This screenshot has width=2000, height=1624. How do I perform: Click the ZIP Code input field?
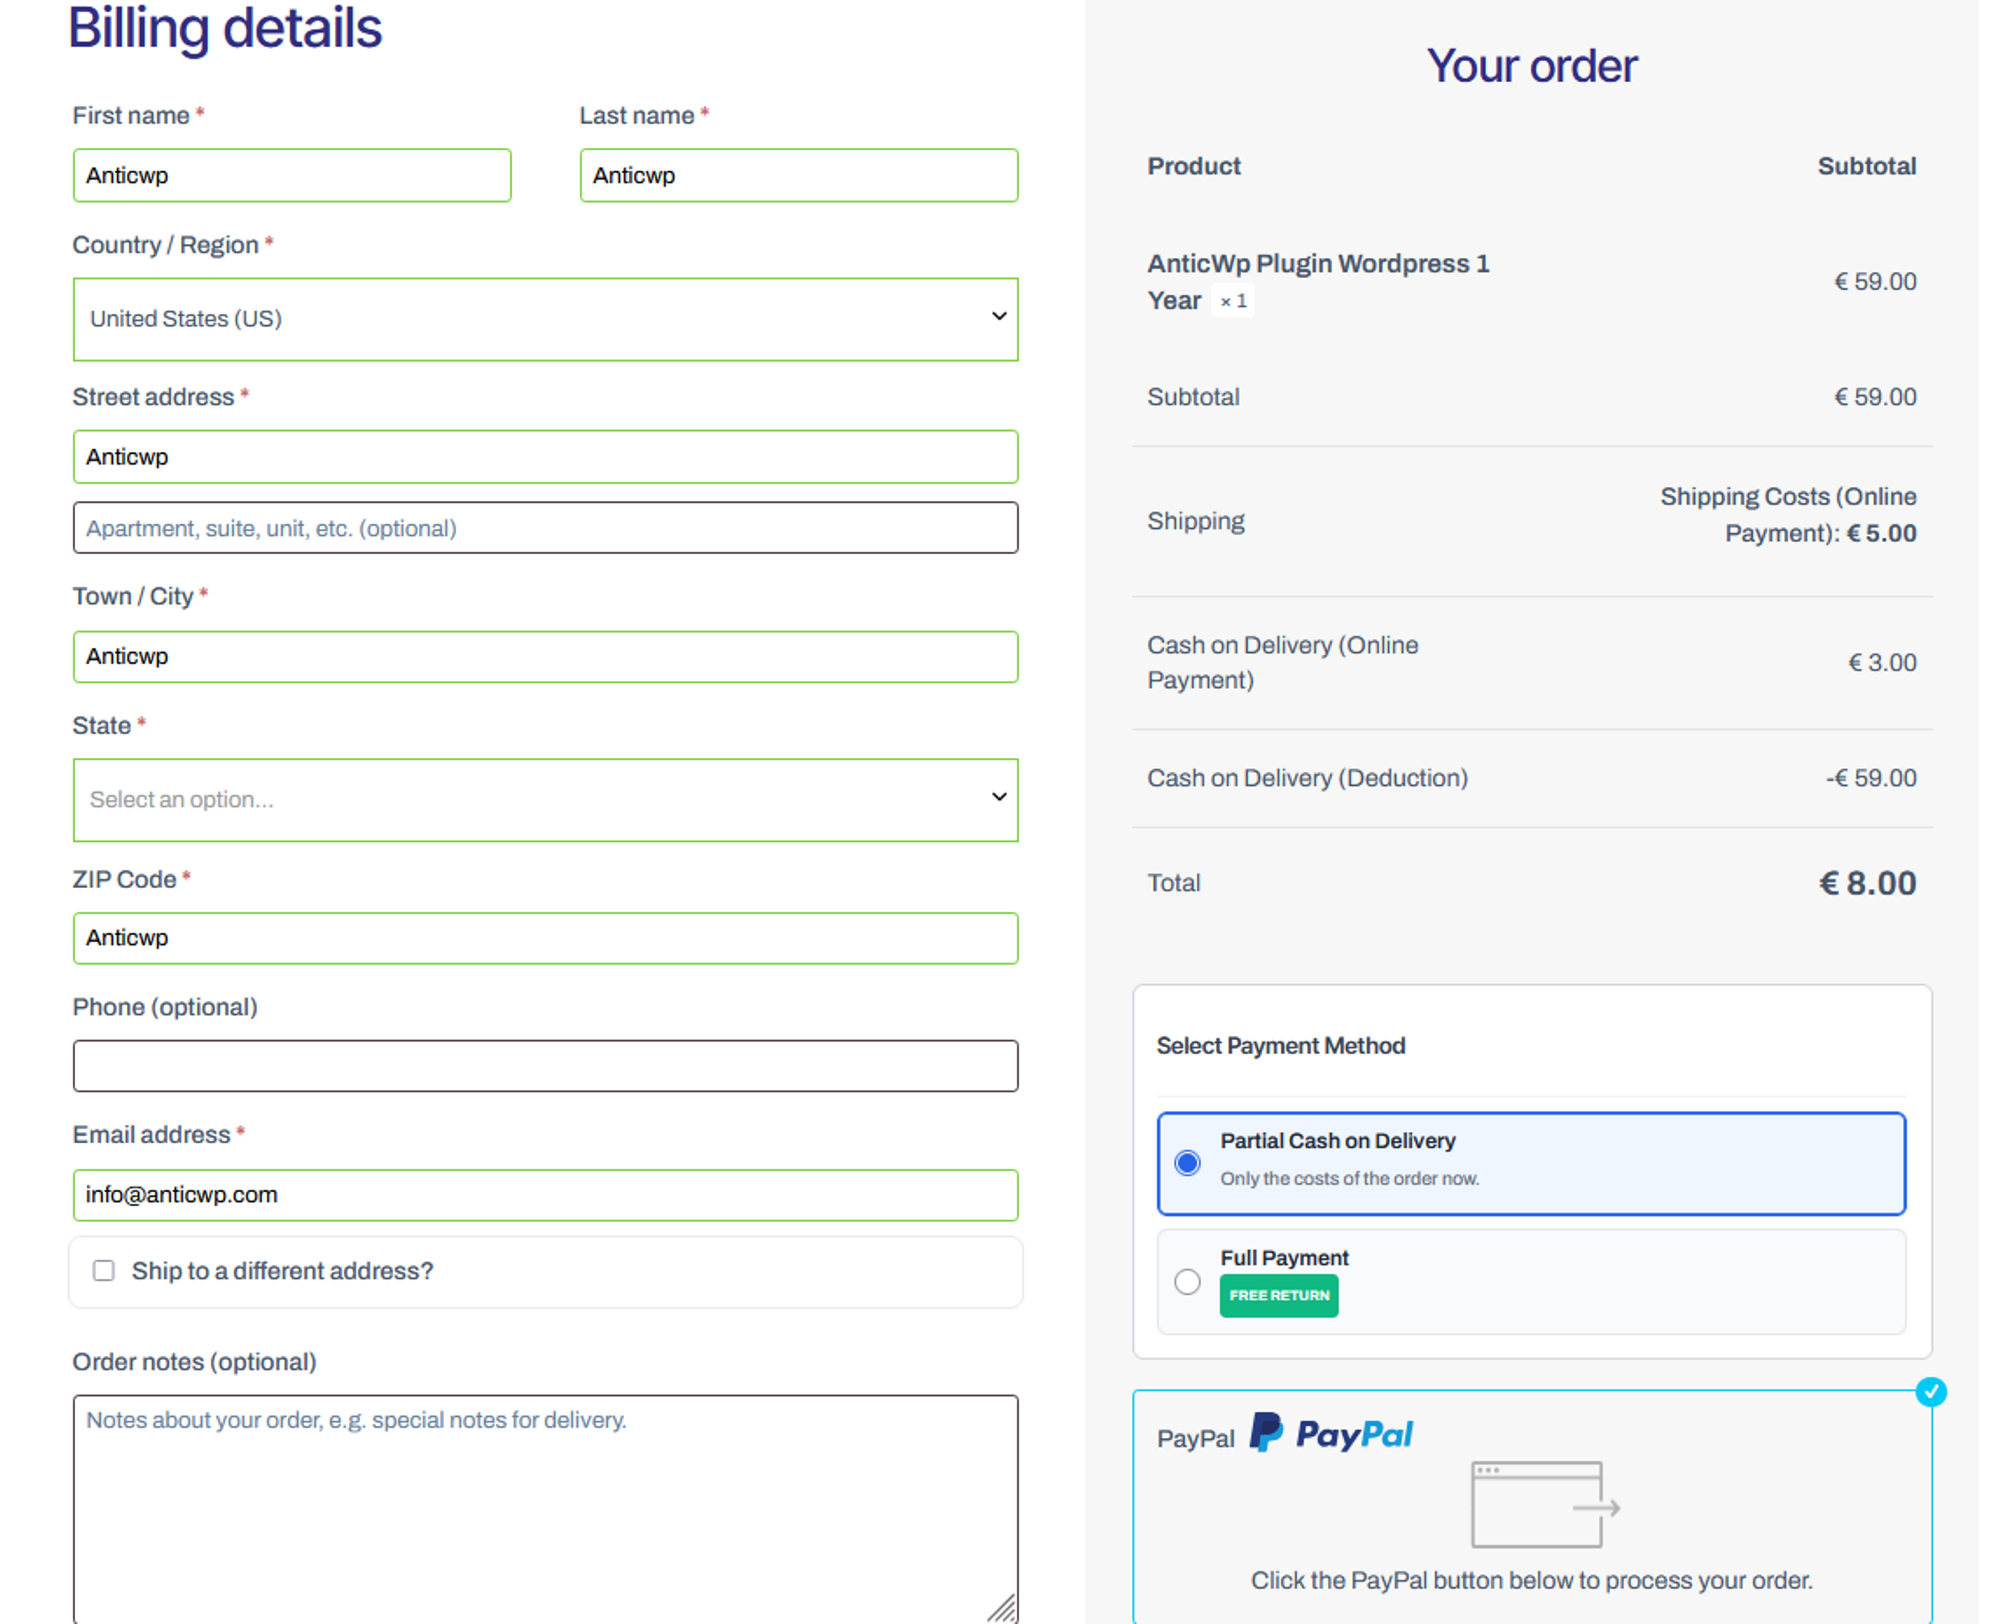coord(545,938)
